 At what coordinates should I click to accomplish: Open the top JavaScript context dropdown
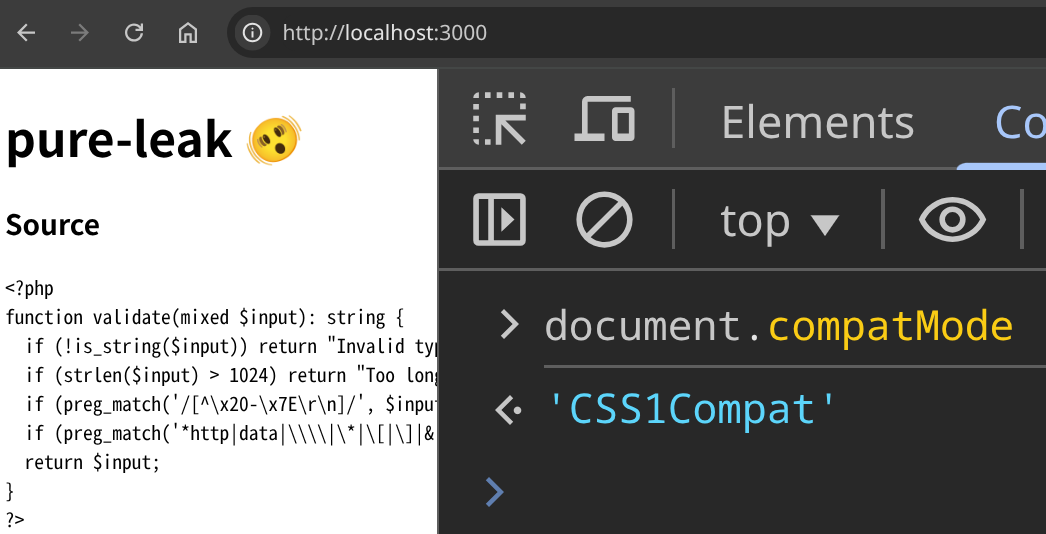click(779, 220)
